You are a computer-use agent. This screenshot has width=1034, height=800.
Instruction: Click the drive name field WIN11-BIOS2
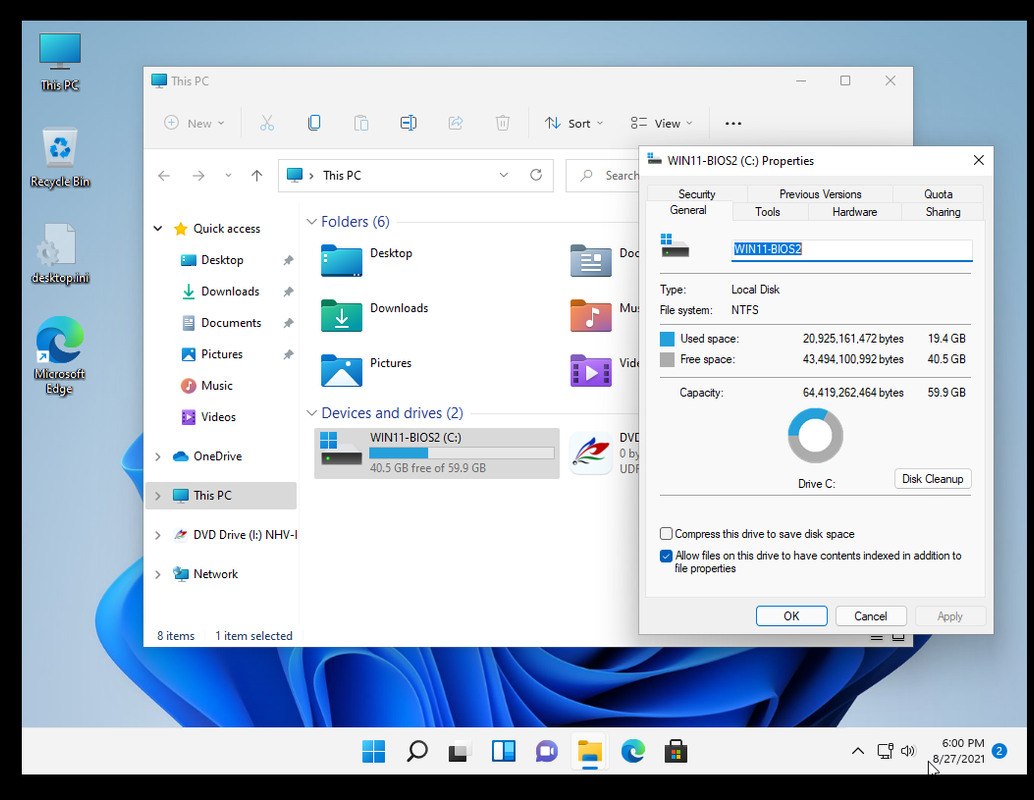(851, 249)
